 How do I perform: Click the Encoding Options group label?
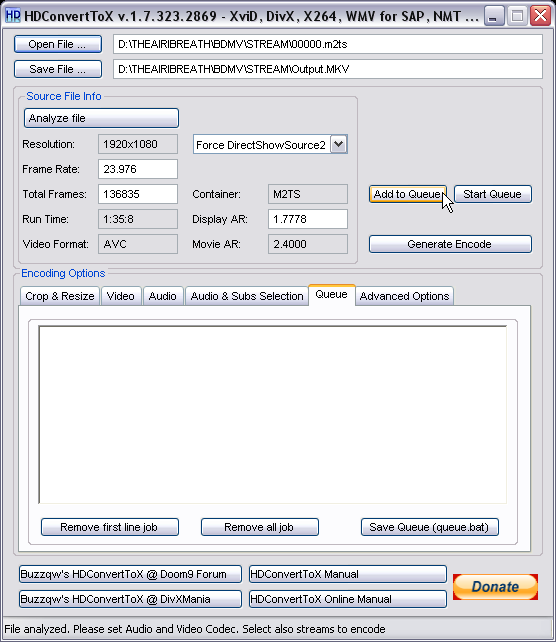click(63, 273)
